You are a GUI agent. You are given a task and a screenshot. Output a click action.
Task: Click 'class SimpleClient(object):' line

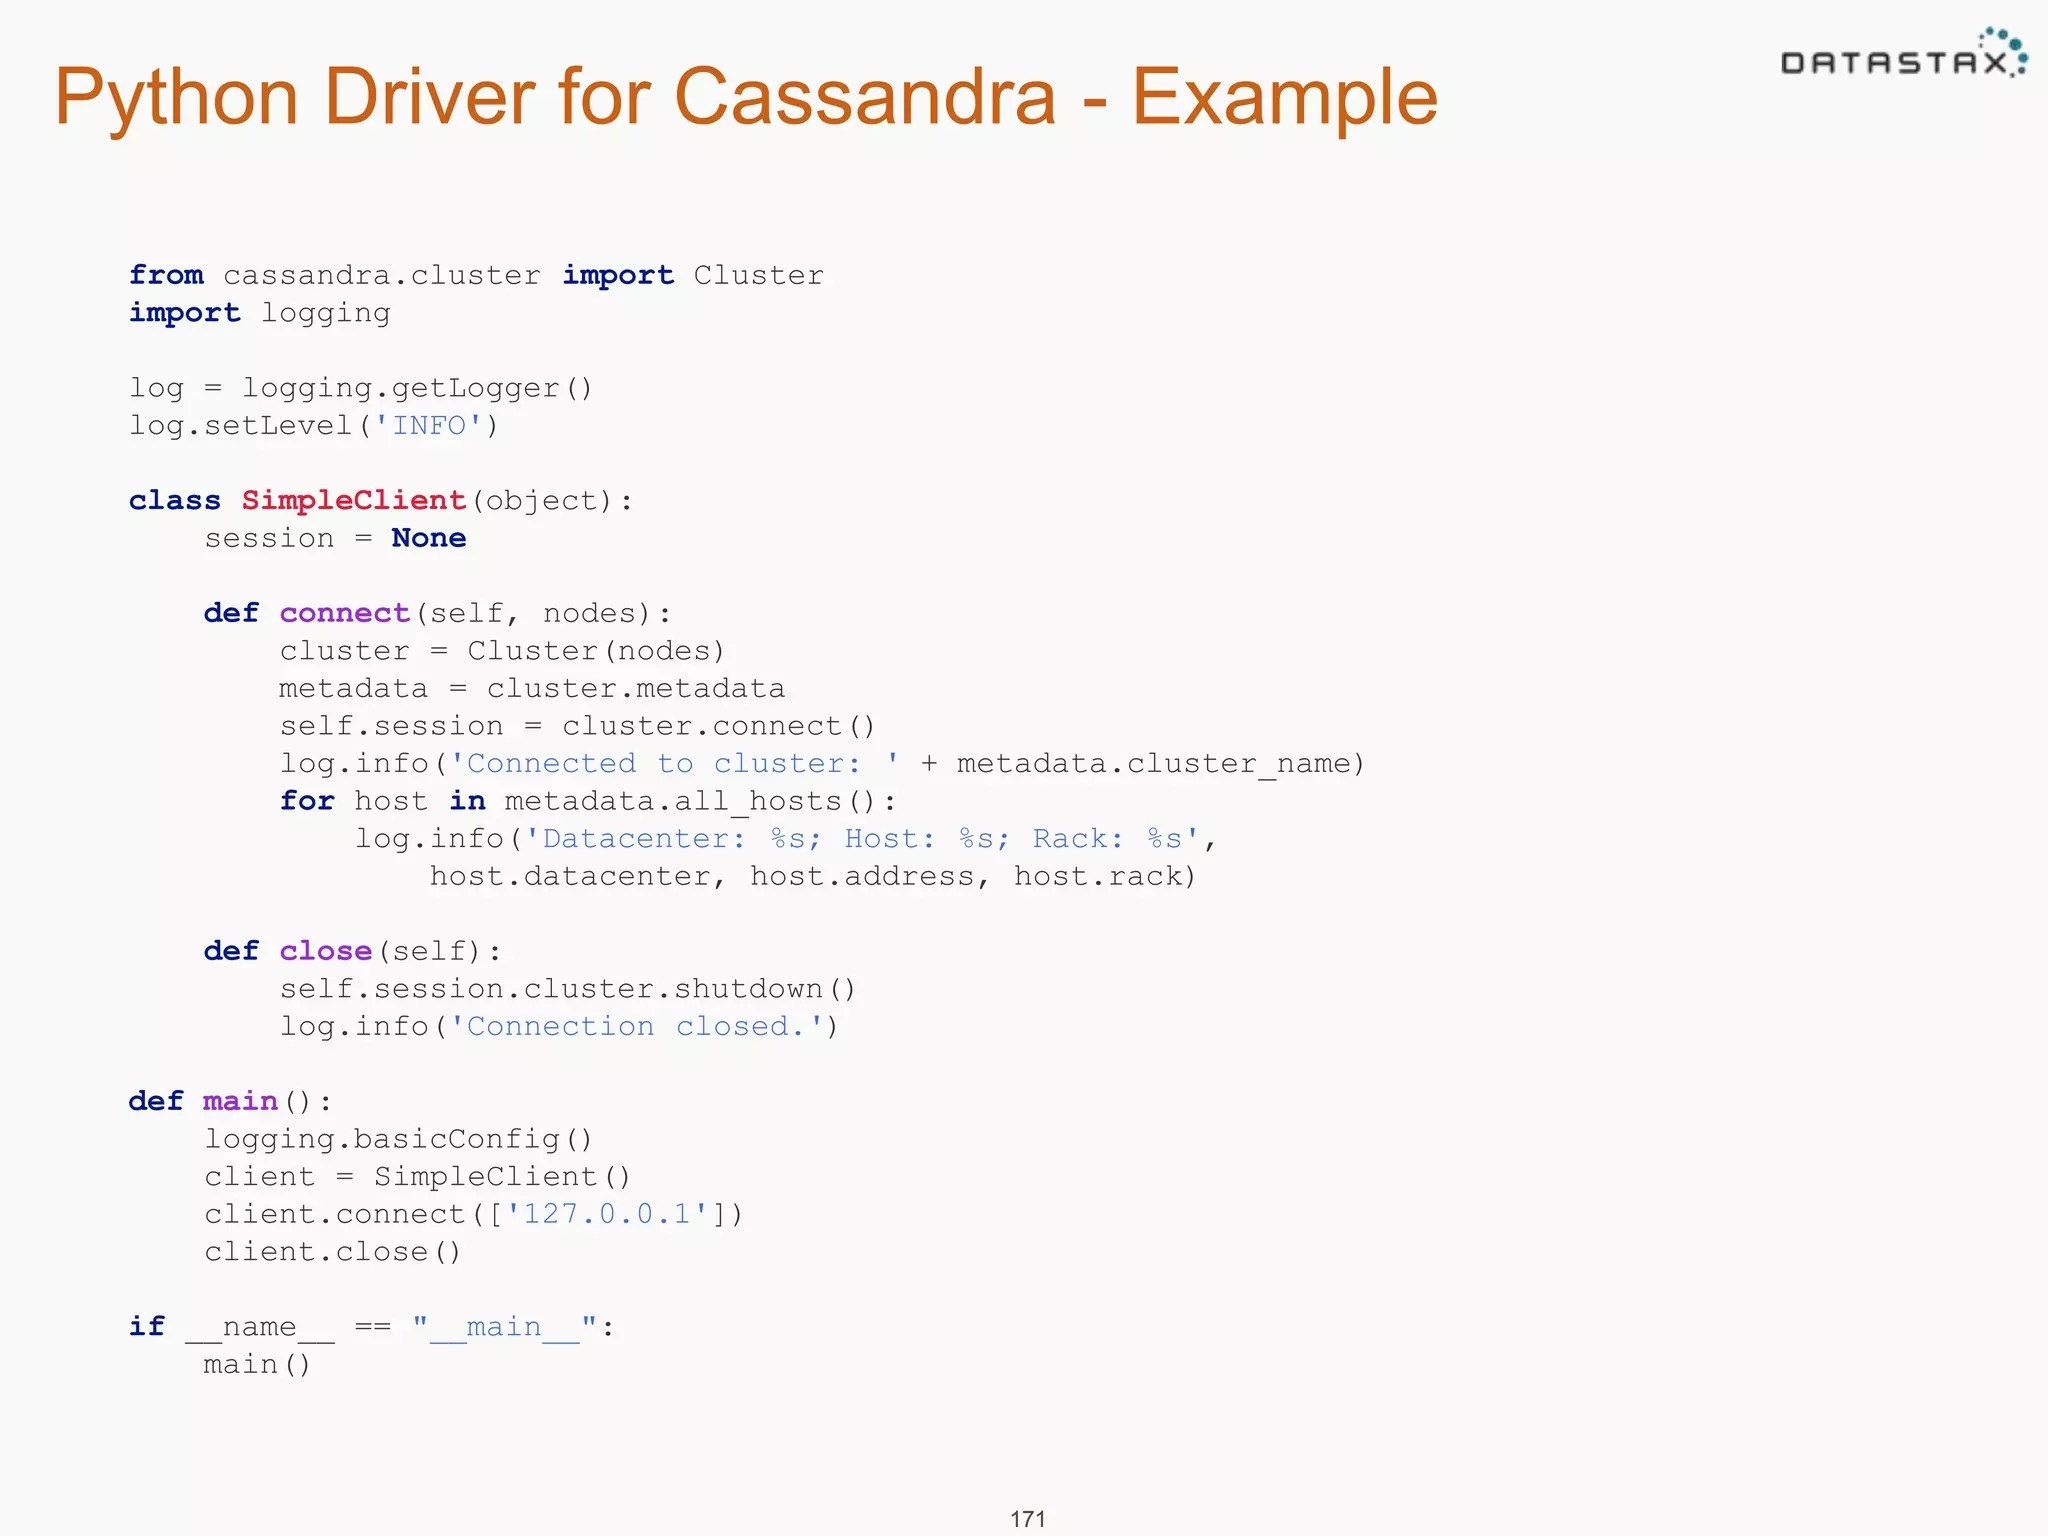point(381,501)
